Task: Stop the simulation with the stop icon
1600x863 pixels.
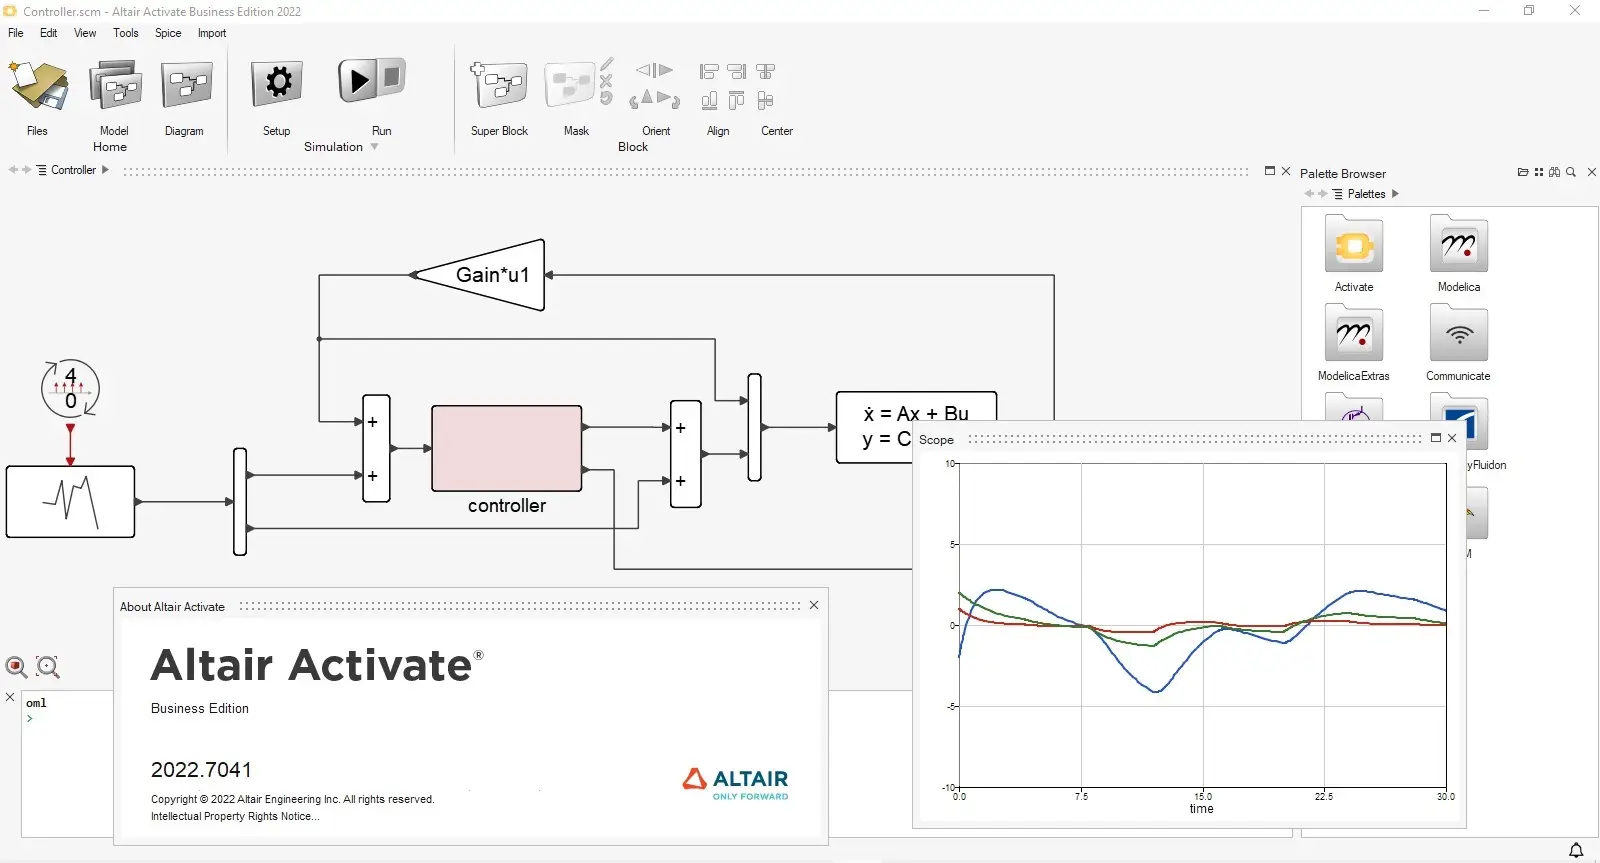Action: pyautogui.click(x=392, y=77)
